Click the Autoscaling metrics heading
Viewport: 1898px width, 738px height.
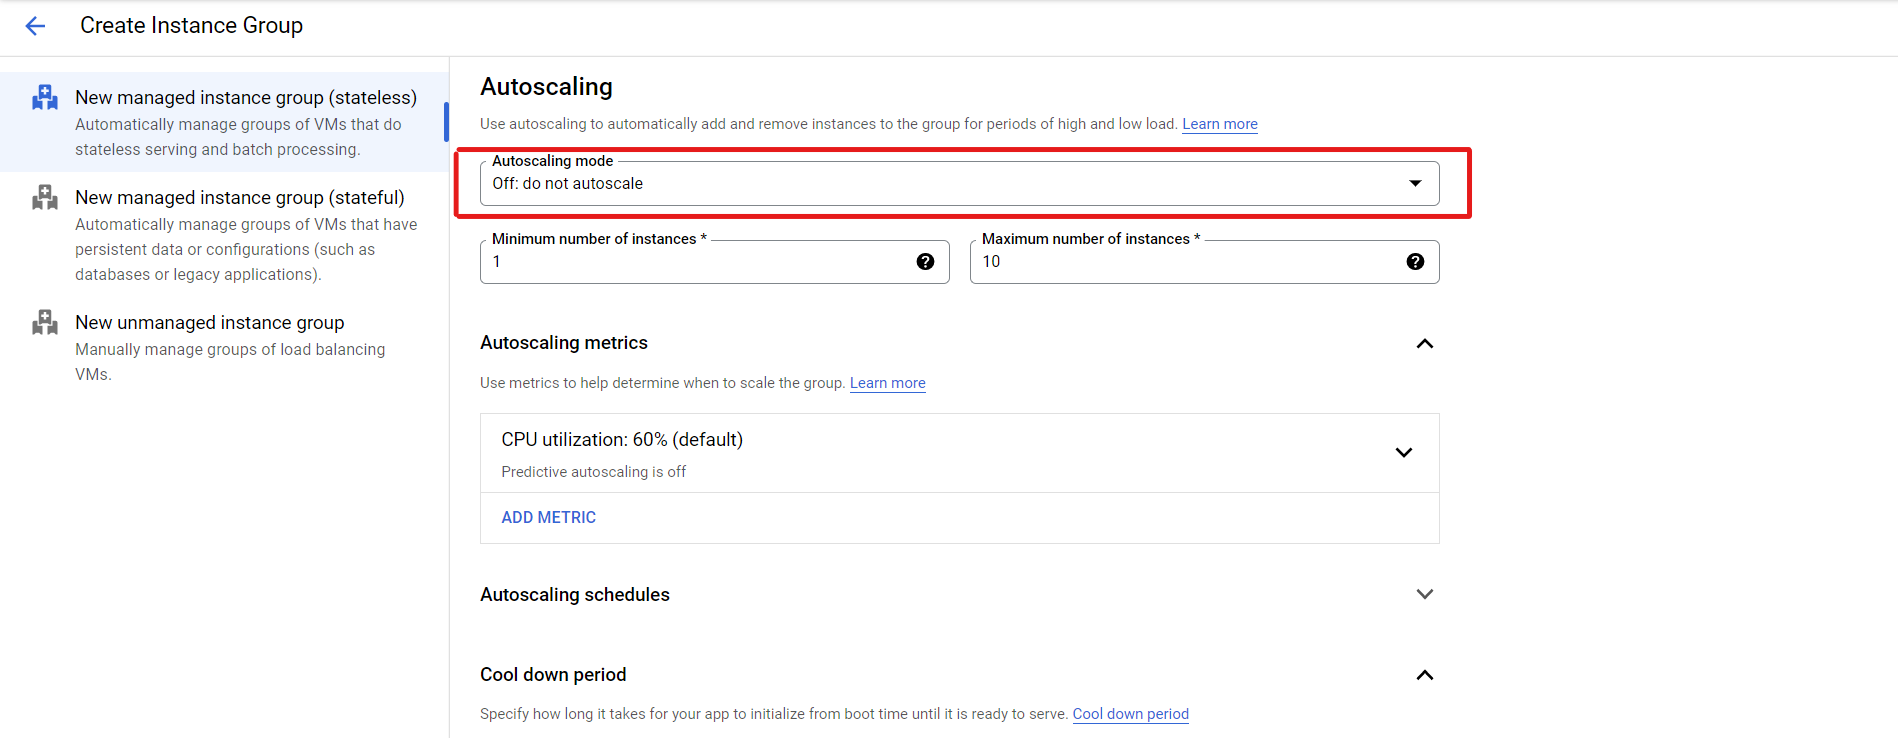564,343
